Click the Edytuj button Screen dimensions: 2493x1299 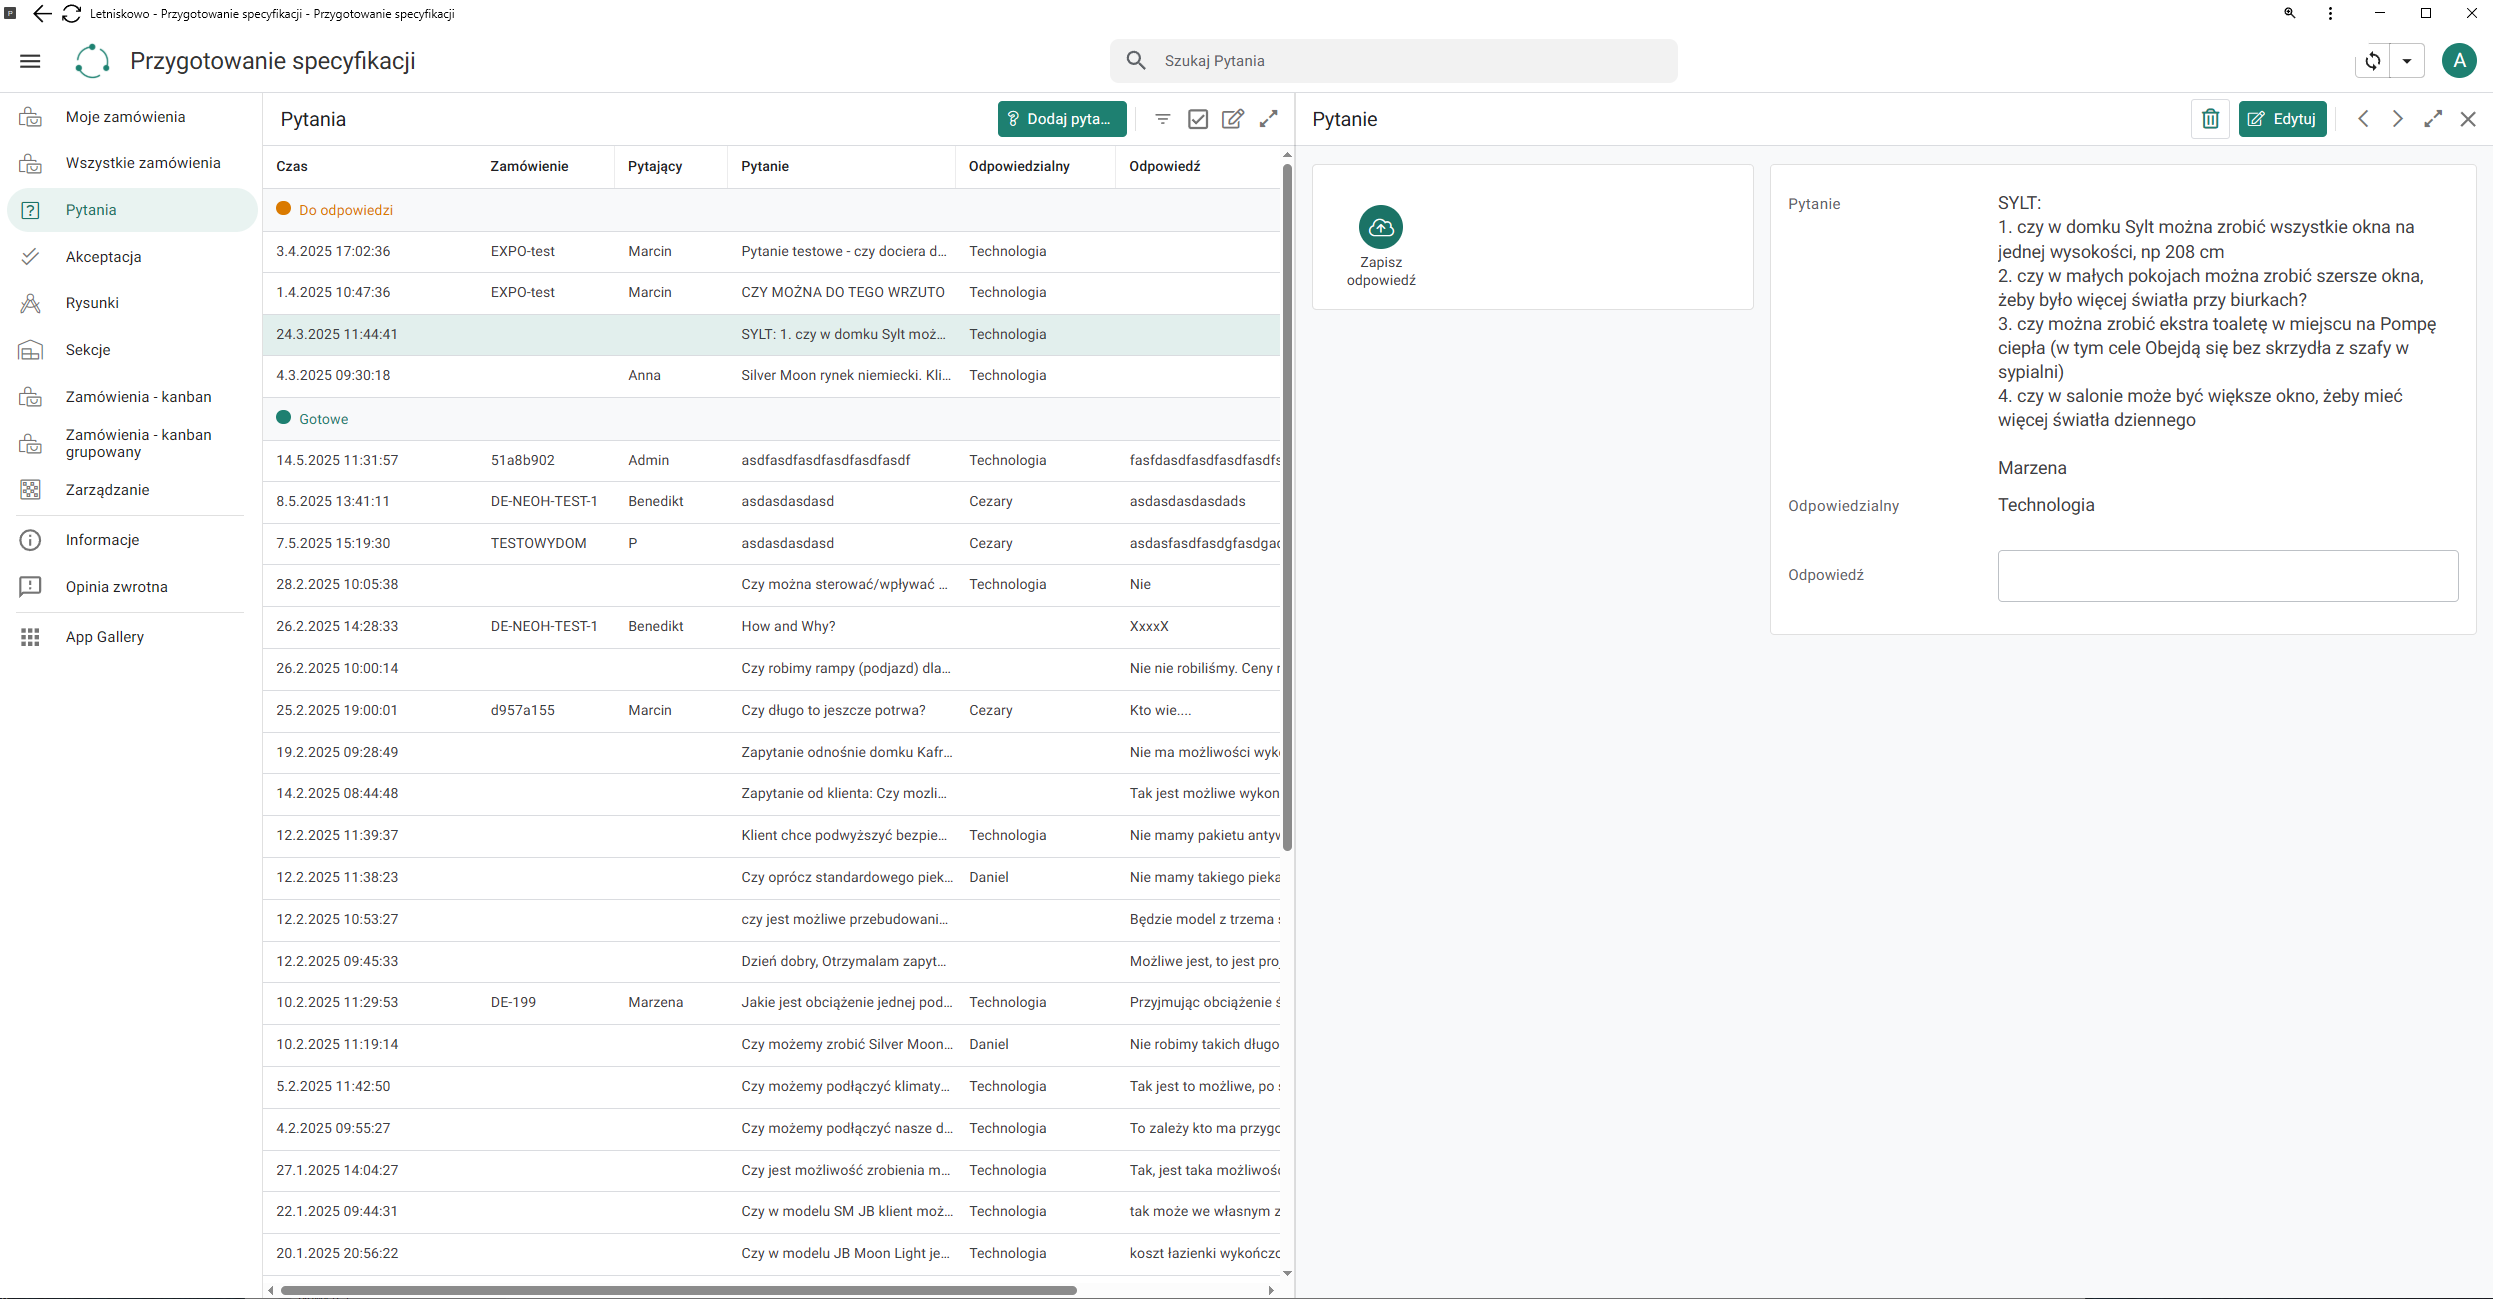click(2282, 119)
